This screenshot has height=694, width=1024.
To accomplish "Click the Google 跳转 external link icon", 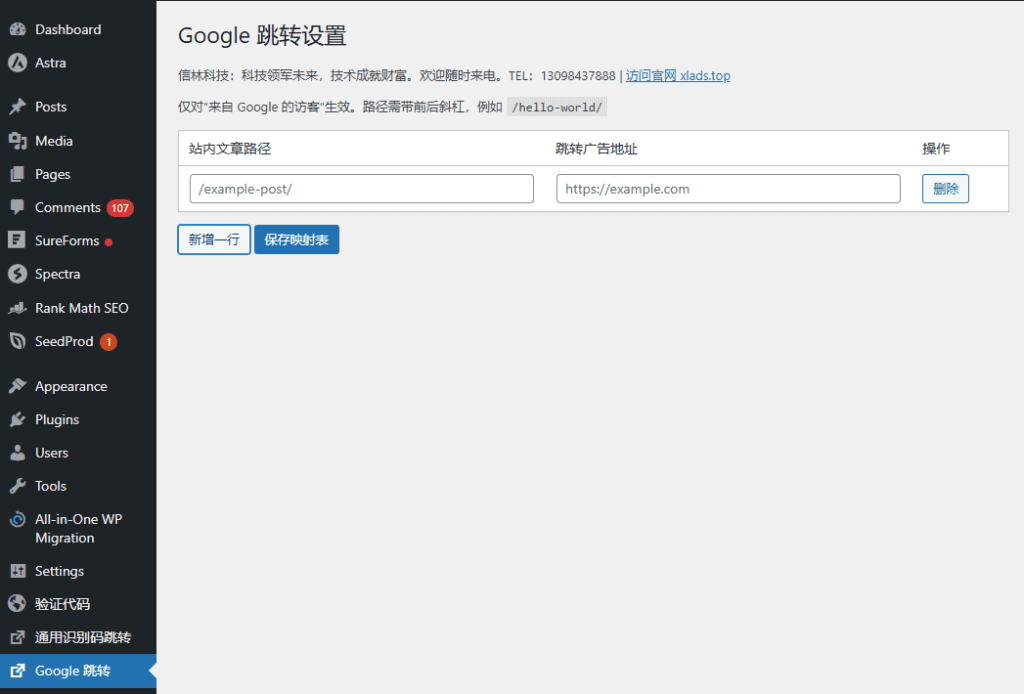I will 18,670.
